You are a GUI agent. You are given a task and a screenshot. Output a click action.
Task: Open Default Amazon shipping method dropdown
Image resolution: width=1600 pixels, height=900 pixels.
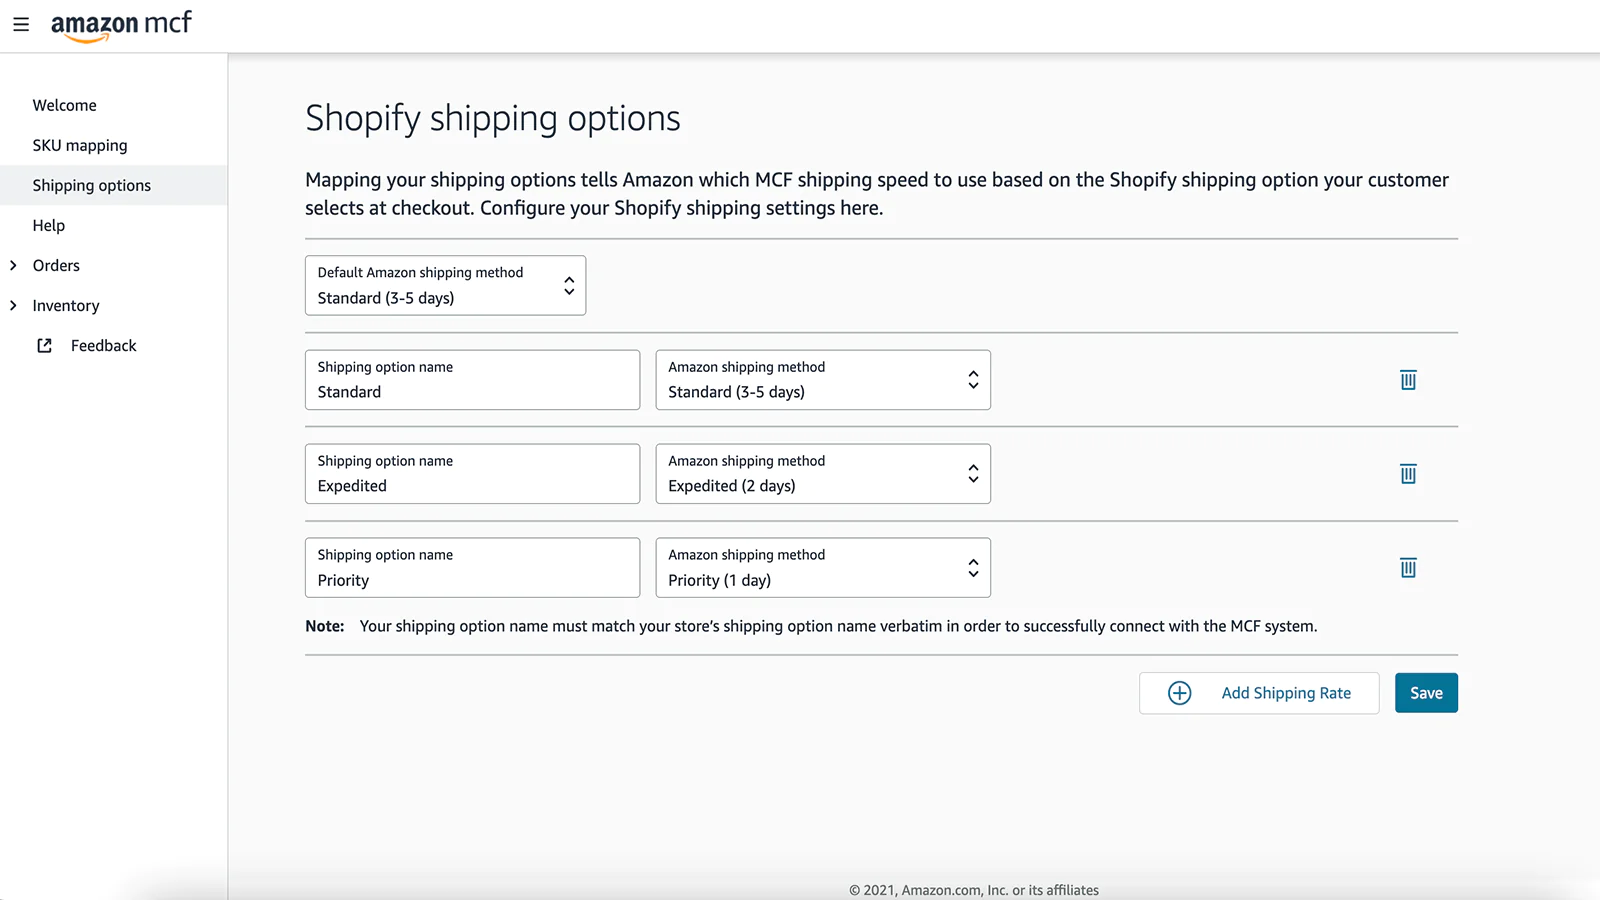point(445,285)
